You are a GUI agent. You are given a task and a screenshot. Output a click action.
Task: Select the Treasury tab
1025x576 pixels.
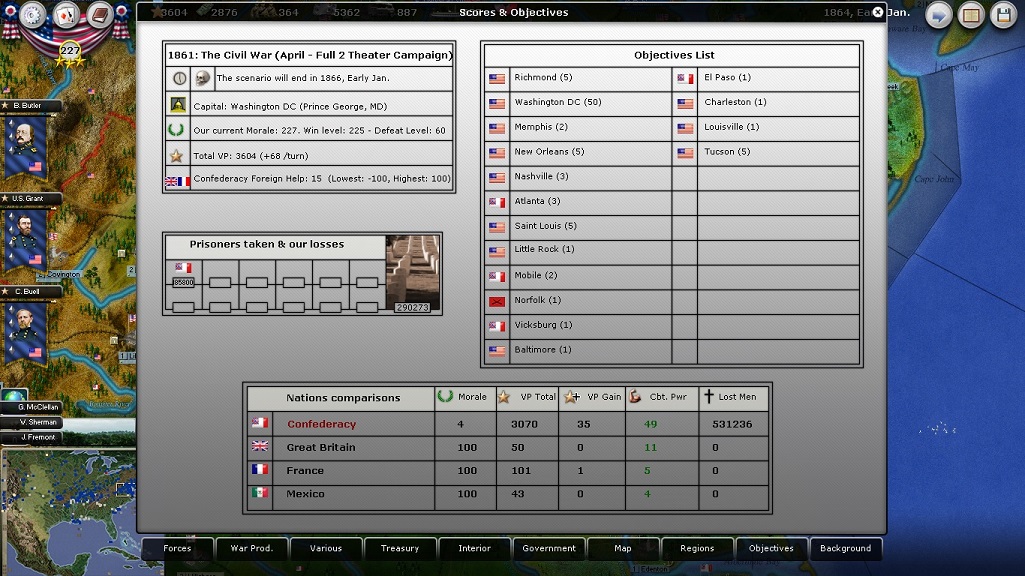400,548
